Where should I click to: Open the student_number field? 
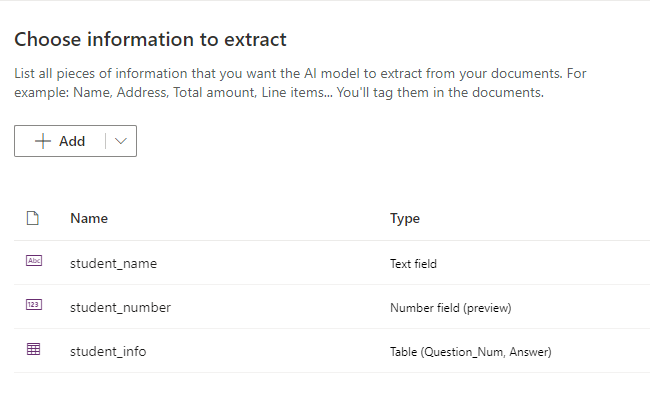tap(120, 307)
